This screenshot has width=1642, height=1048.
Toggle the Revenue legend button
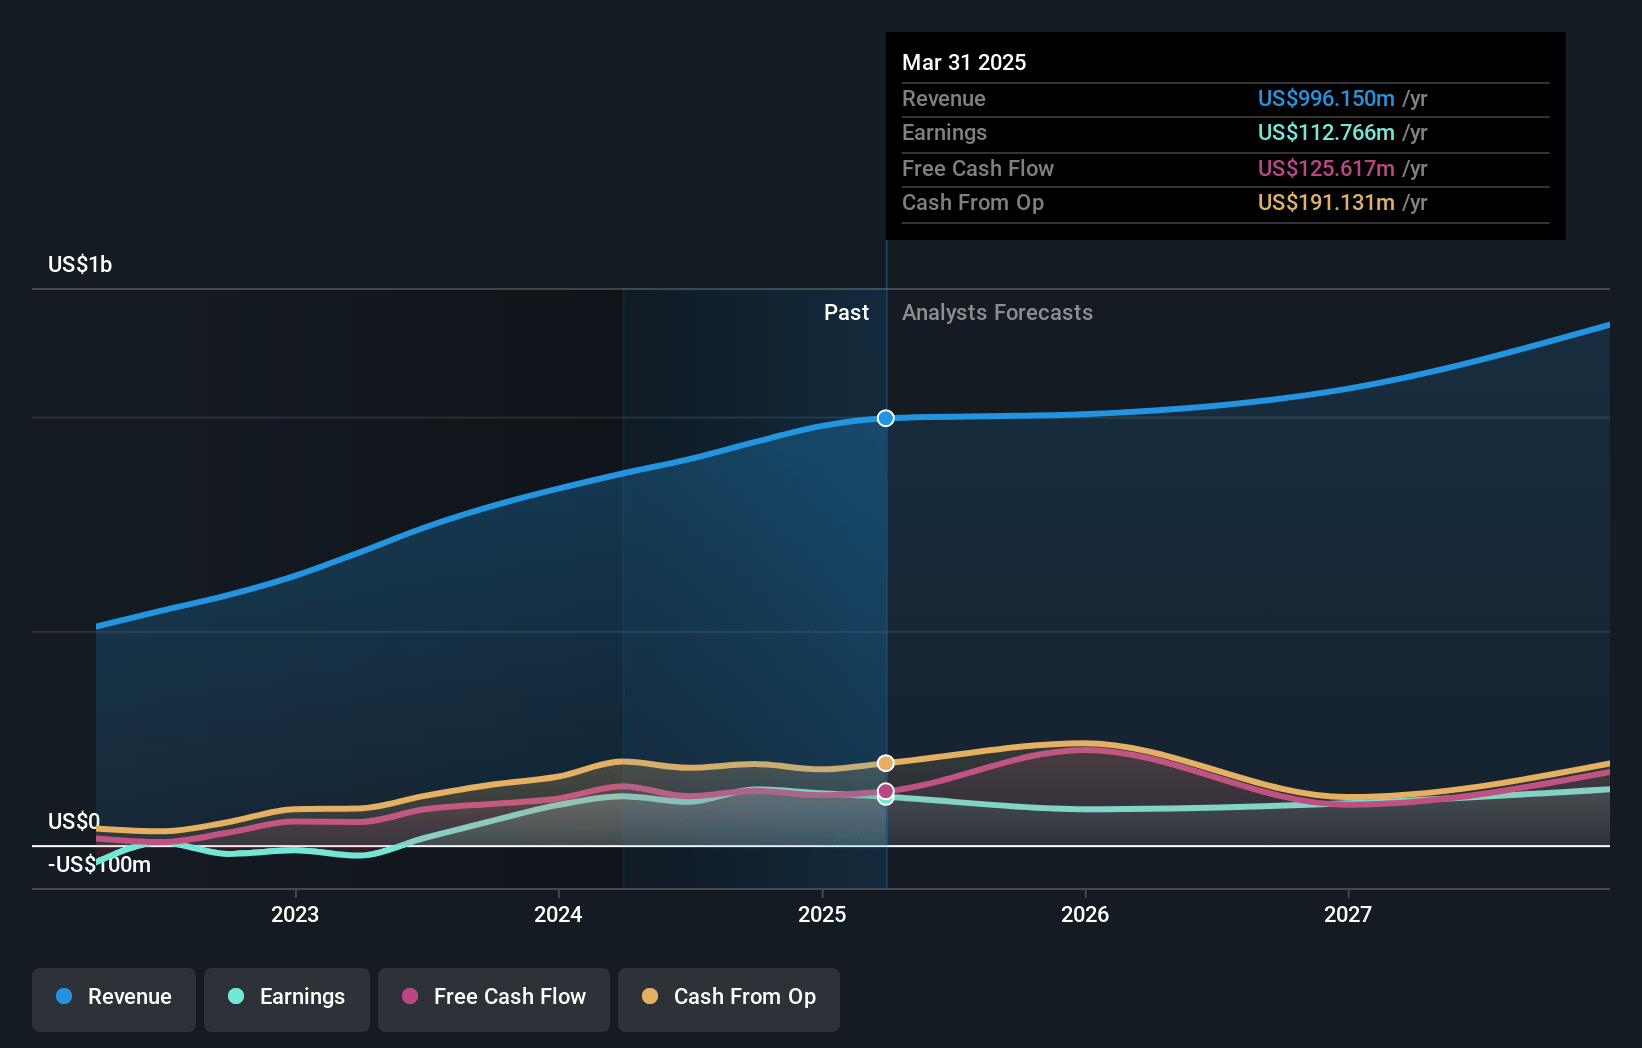(x=114, y=999)
